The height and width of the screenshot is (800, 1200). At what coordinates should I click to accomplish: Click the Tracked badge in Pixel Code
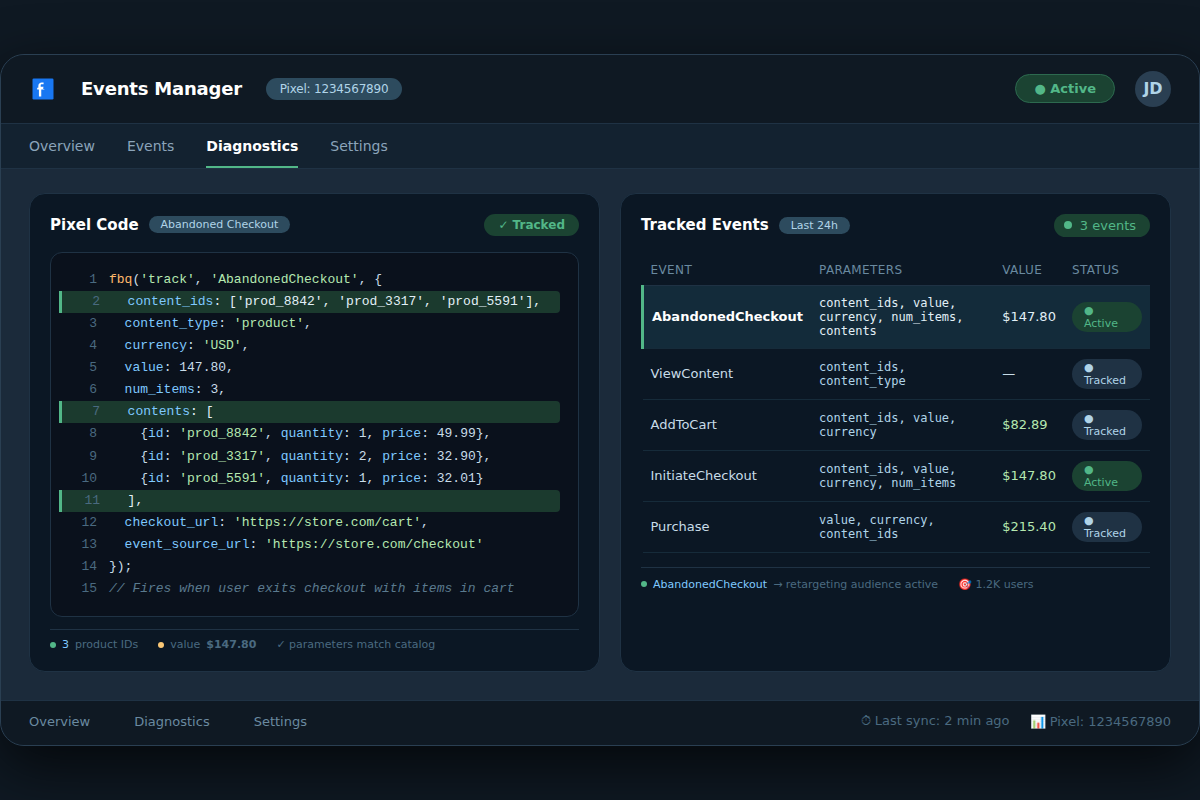[532, 225]
